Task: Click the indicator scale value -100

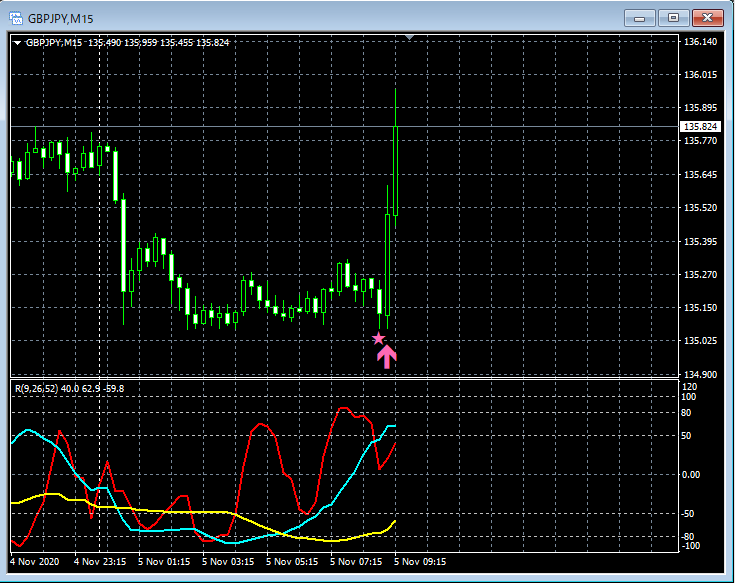Action: 690,545
